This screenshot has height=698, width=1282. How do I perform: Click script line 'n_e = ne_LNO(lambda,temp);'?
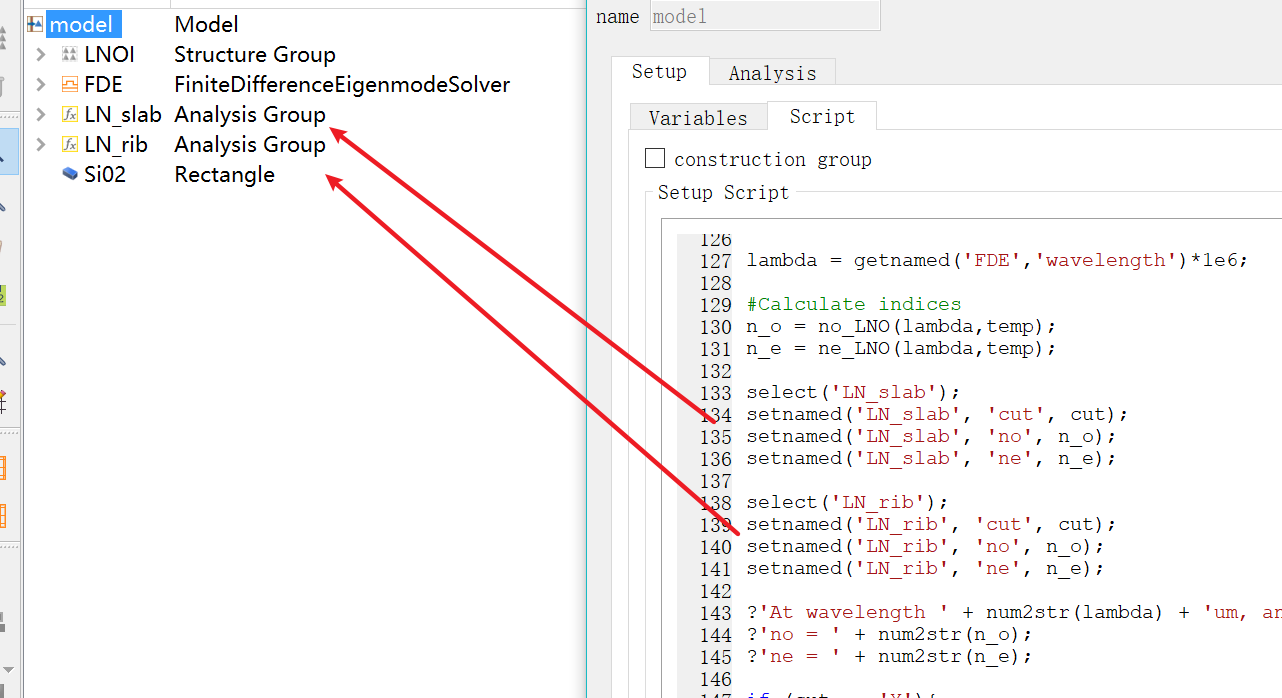coord(901,348)
